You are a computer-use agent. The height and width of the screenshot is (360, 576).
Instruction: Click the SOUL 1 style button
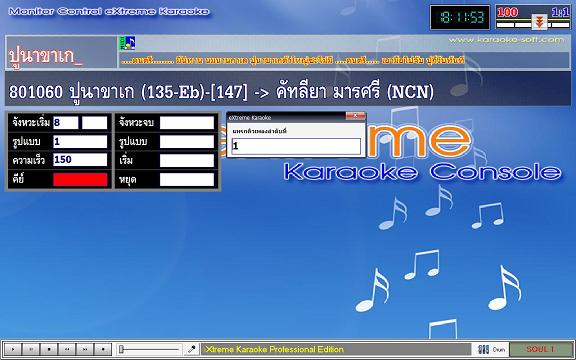point(540,349)
